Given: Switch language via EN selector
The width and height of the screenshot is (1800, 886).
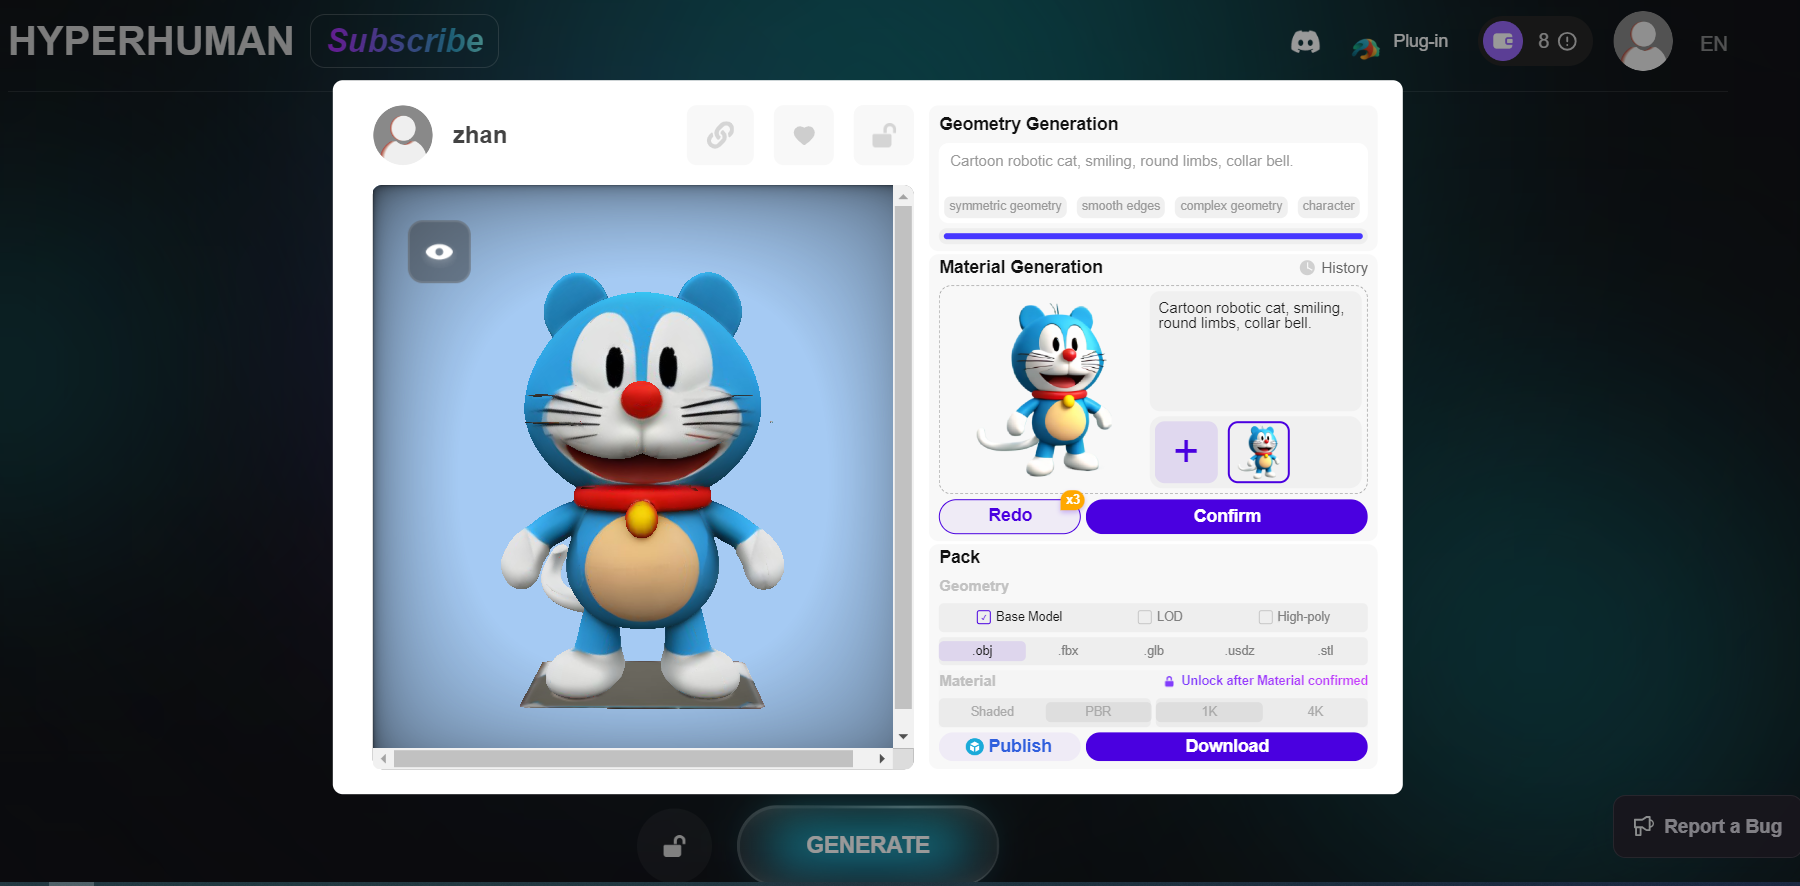Looking at the screenshot, I should (1713, 43).
